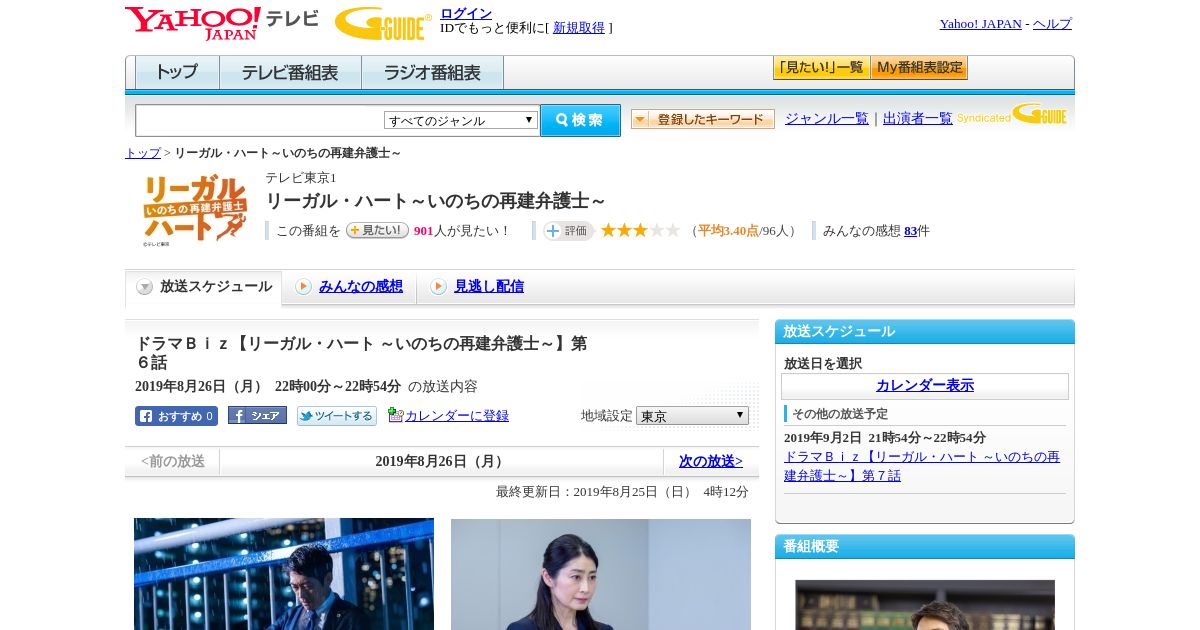This screenshot has width=1200, height=630.
Task: Click the Facebook シェア button
Action: 257,415
